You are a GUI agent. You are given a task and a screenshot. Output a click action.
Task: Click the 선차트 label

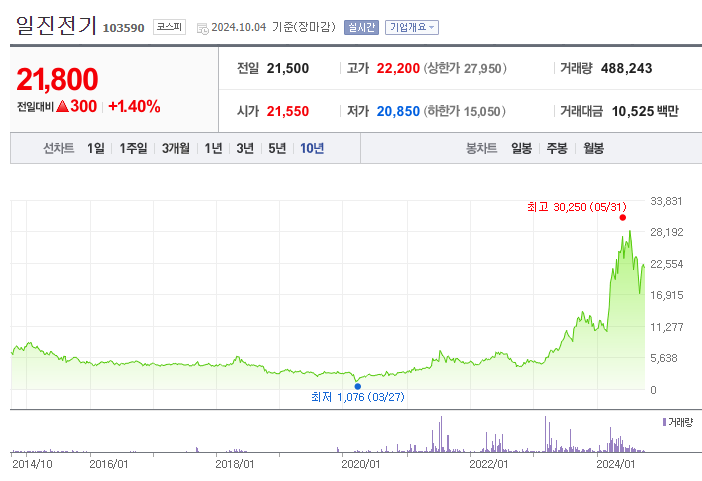pyautogui.click(x=59, y=148)
